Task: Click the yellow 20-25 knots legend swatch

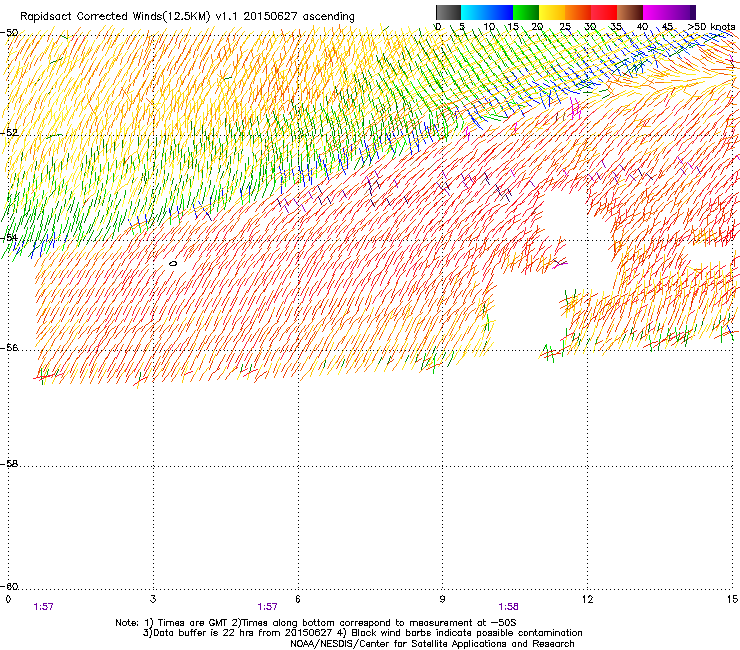Action: (552, 12)
